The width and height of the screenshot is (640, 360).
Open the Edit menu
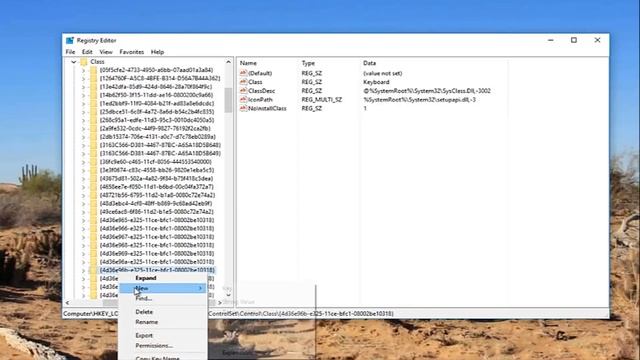pos(87,52)
